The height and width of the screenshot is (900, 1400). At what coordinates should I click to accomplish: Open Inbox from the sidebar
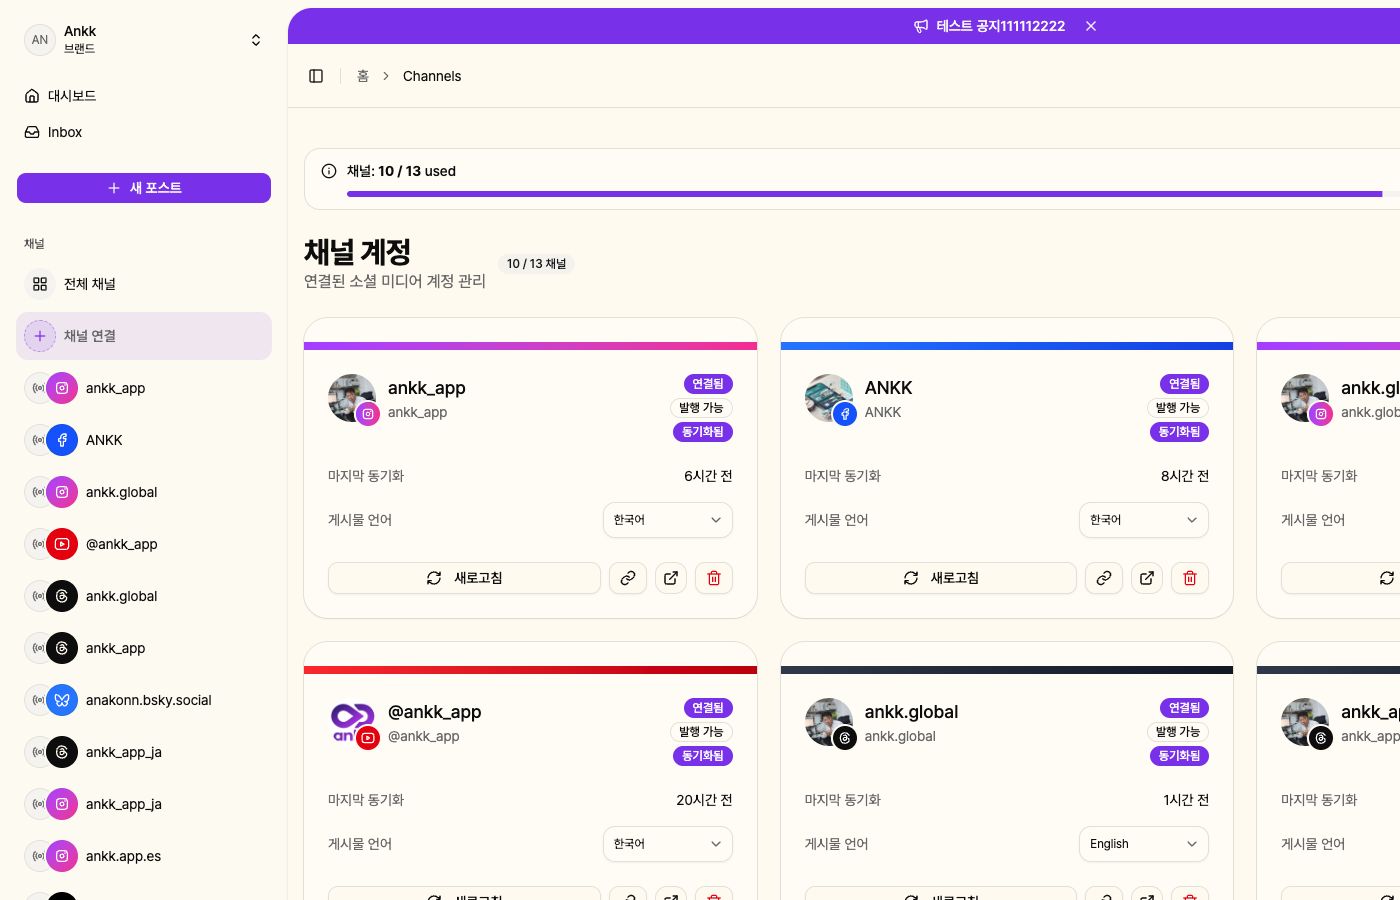[144, 132]
